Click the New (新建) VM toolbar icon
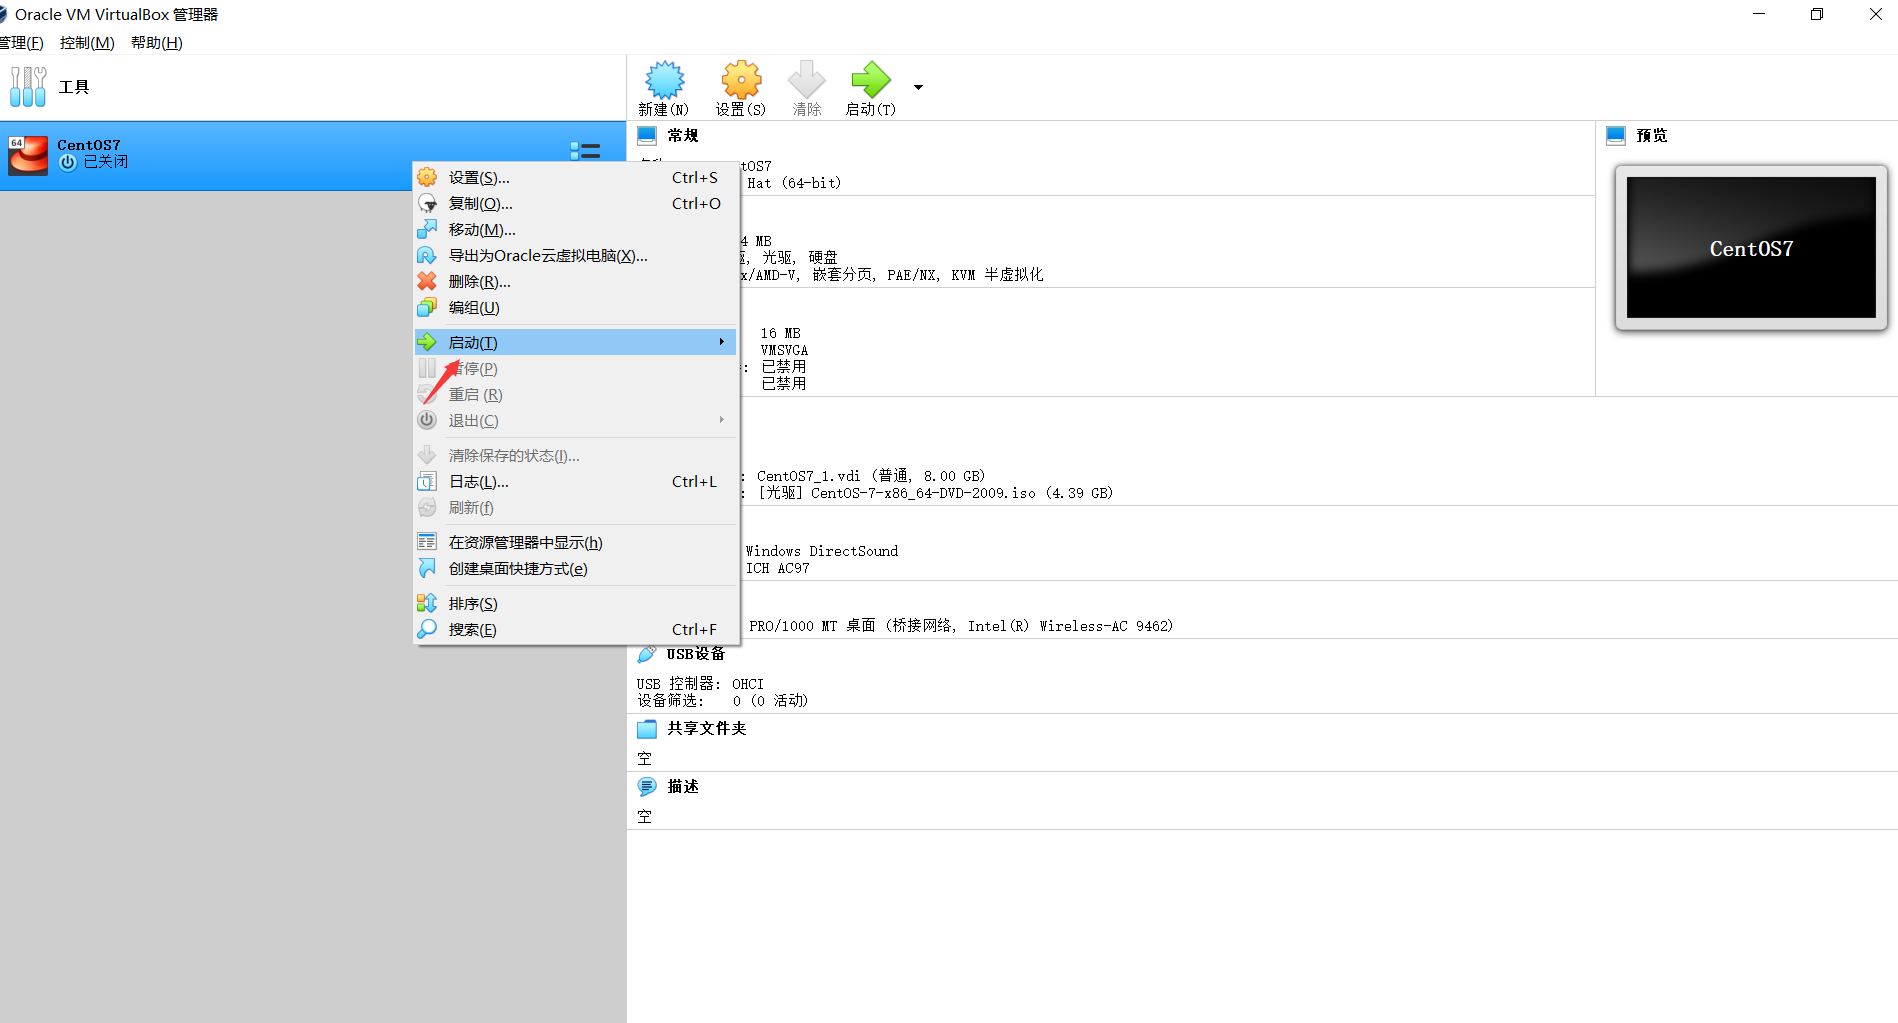 coord(664,88)
